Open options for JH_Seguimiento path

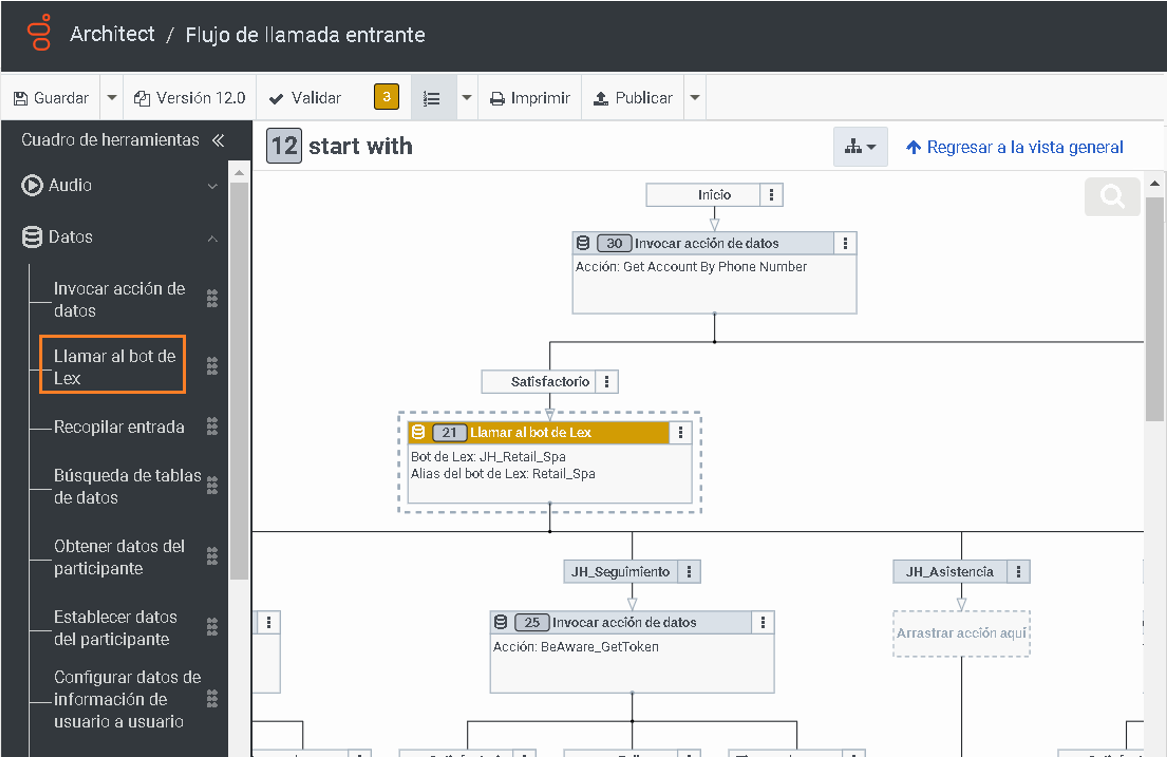pyautogui.click(x=689, y=572)
